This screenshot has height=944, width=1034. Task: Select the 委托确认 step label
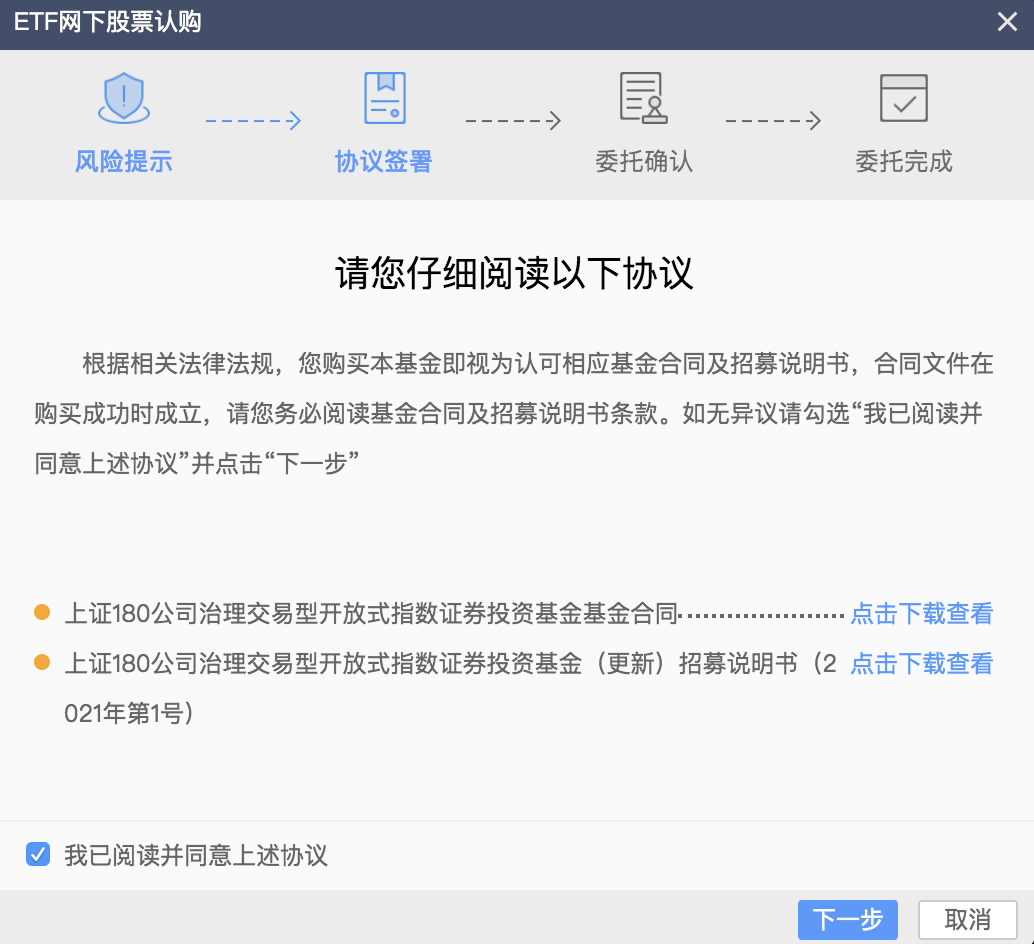point(644,161)
